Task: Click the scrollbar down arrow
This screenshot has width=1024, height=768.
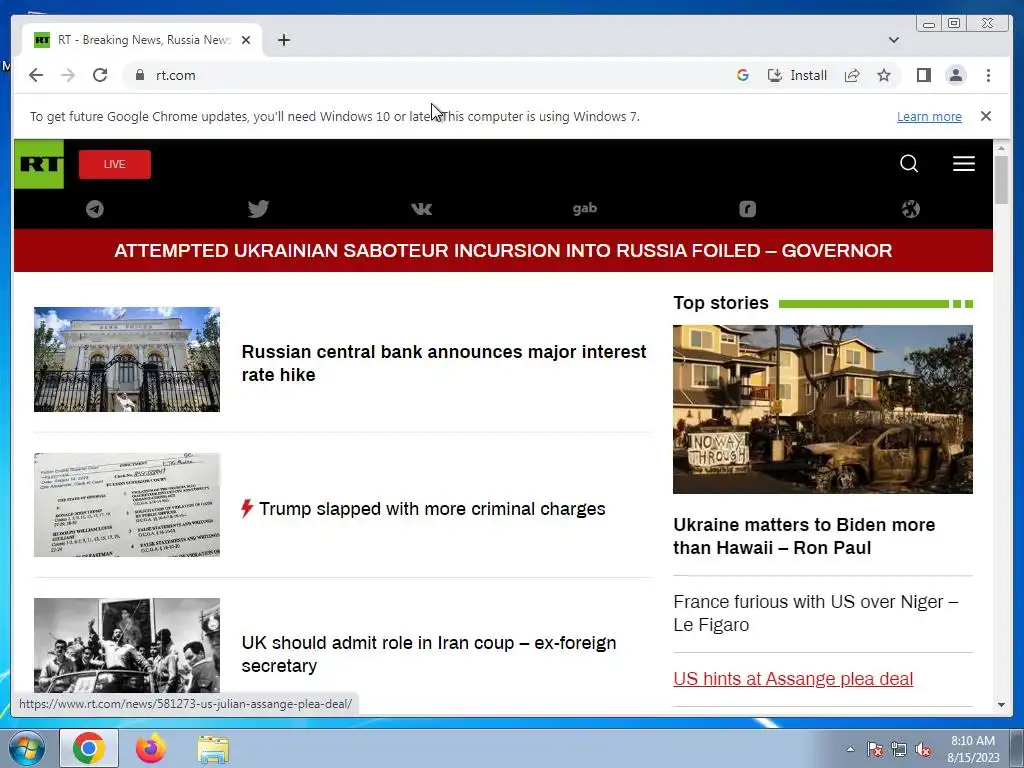Action: (x=1001, y=705)
